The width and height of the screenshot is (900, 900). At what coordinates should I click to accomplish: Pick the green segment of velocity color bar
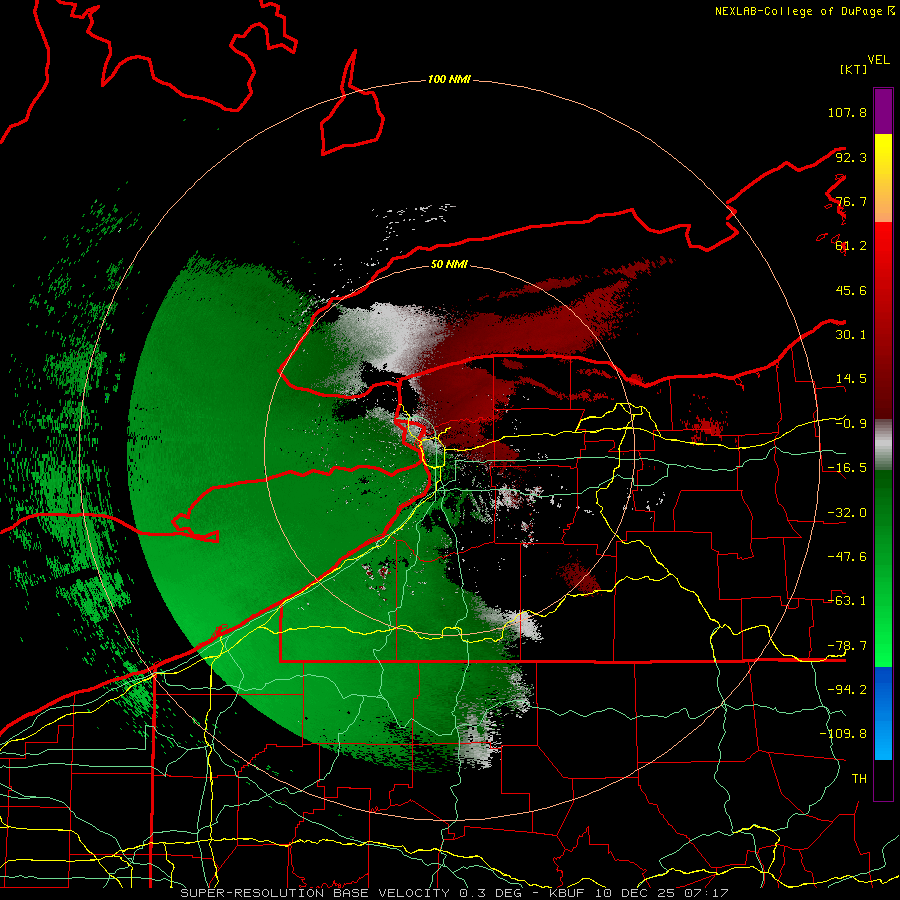point(883,568)
